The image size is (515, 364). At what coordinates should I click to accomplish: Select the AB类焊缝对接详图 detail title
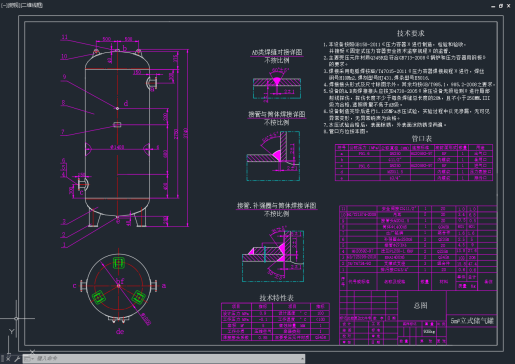click(277, 52)
